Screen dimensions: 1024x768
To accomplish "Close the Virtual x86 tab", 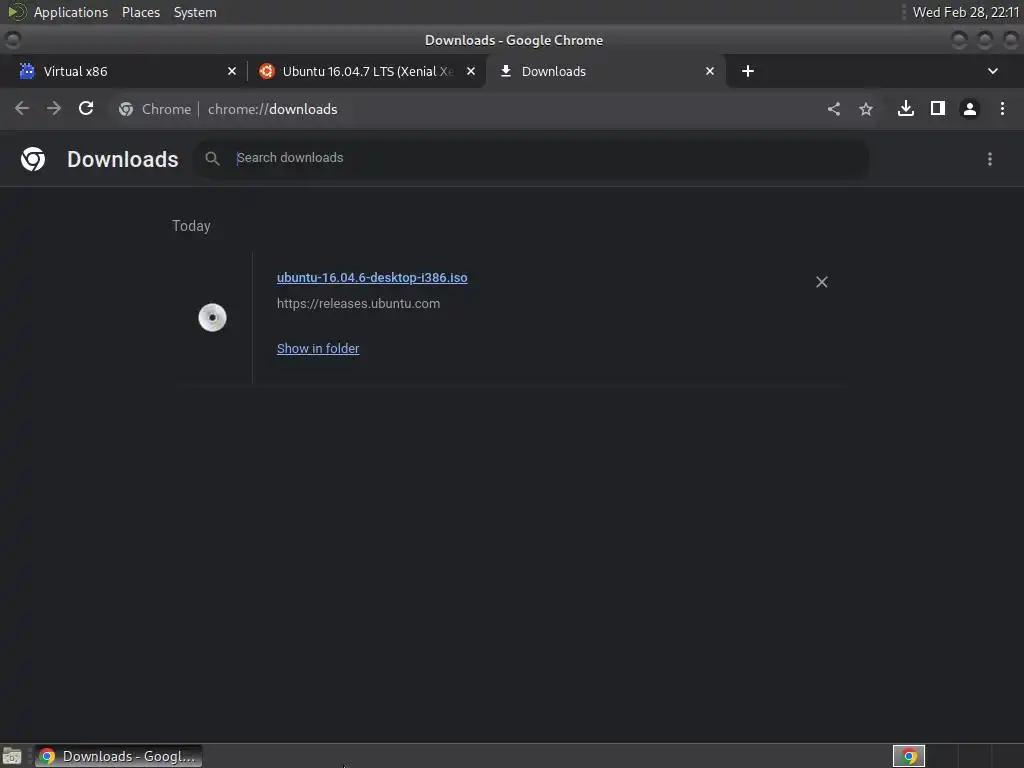I will click(x=232, y=71).
